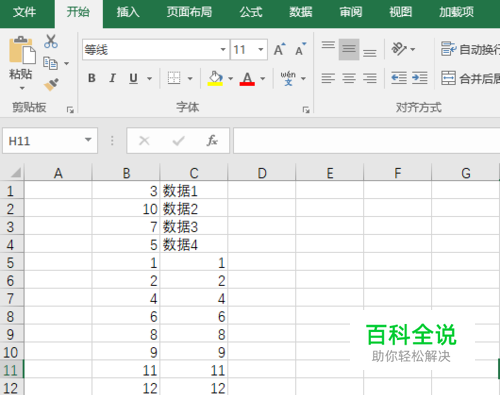
Task: Align text right
Action: point(370,78)
